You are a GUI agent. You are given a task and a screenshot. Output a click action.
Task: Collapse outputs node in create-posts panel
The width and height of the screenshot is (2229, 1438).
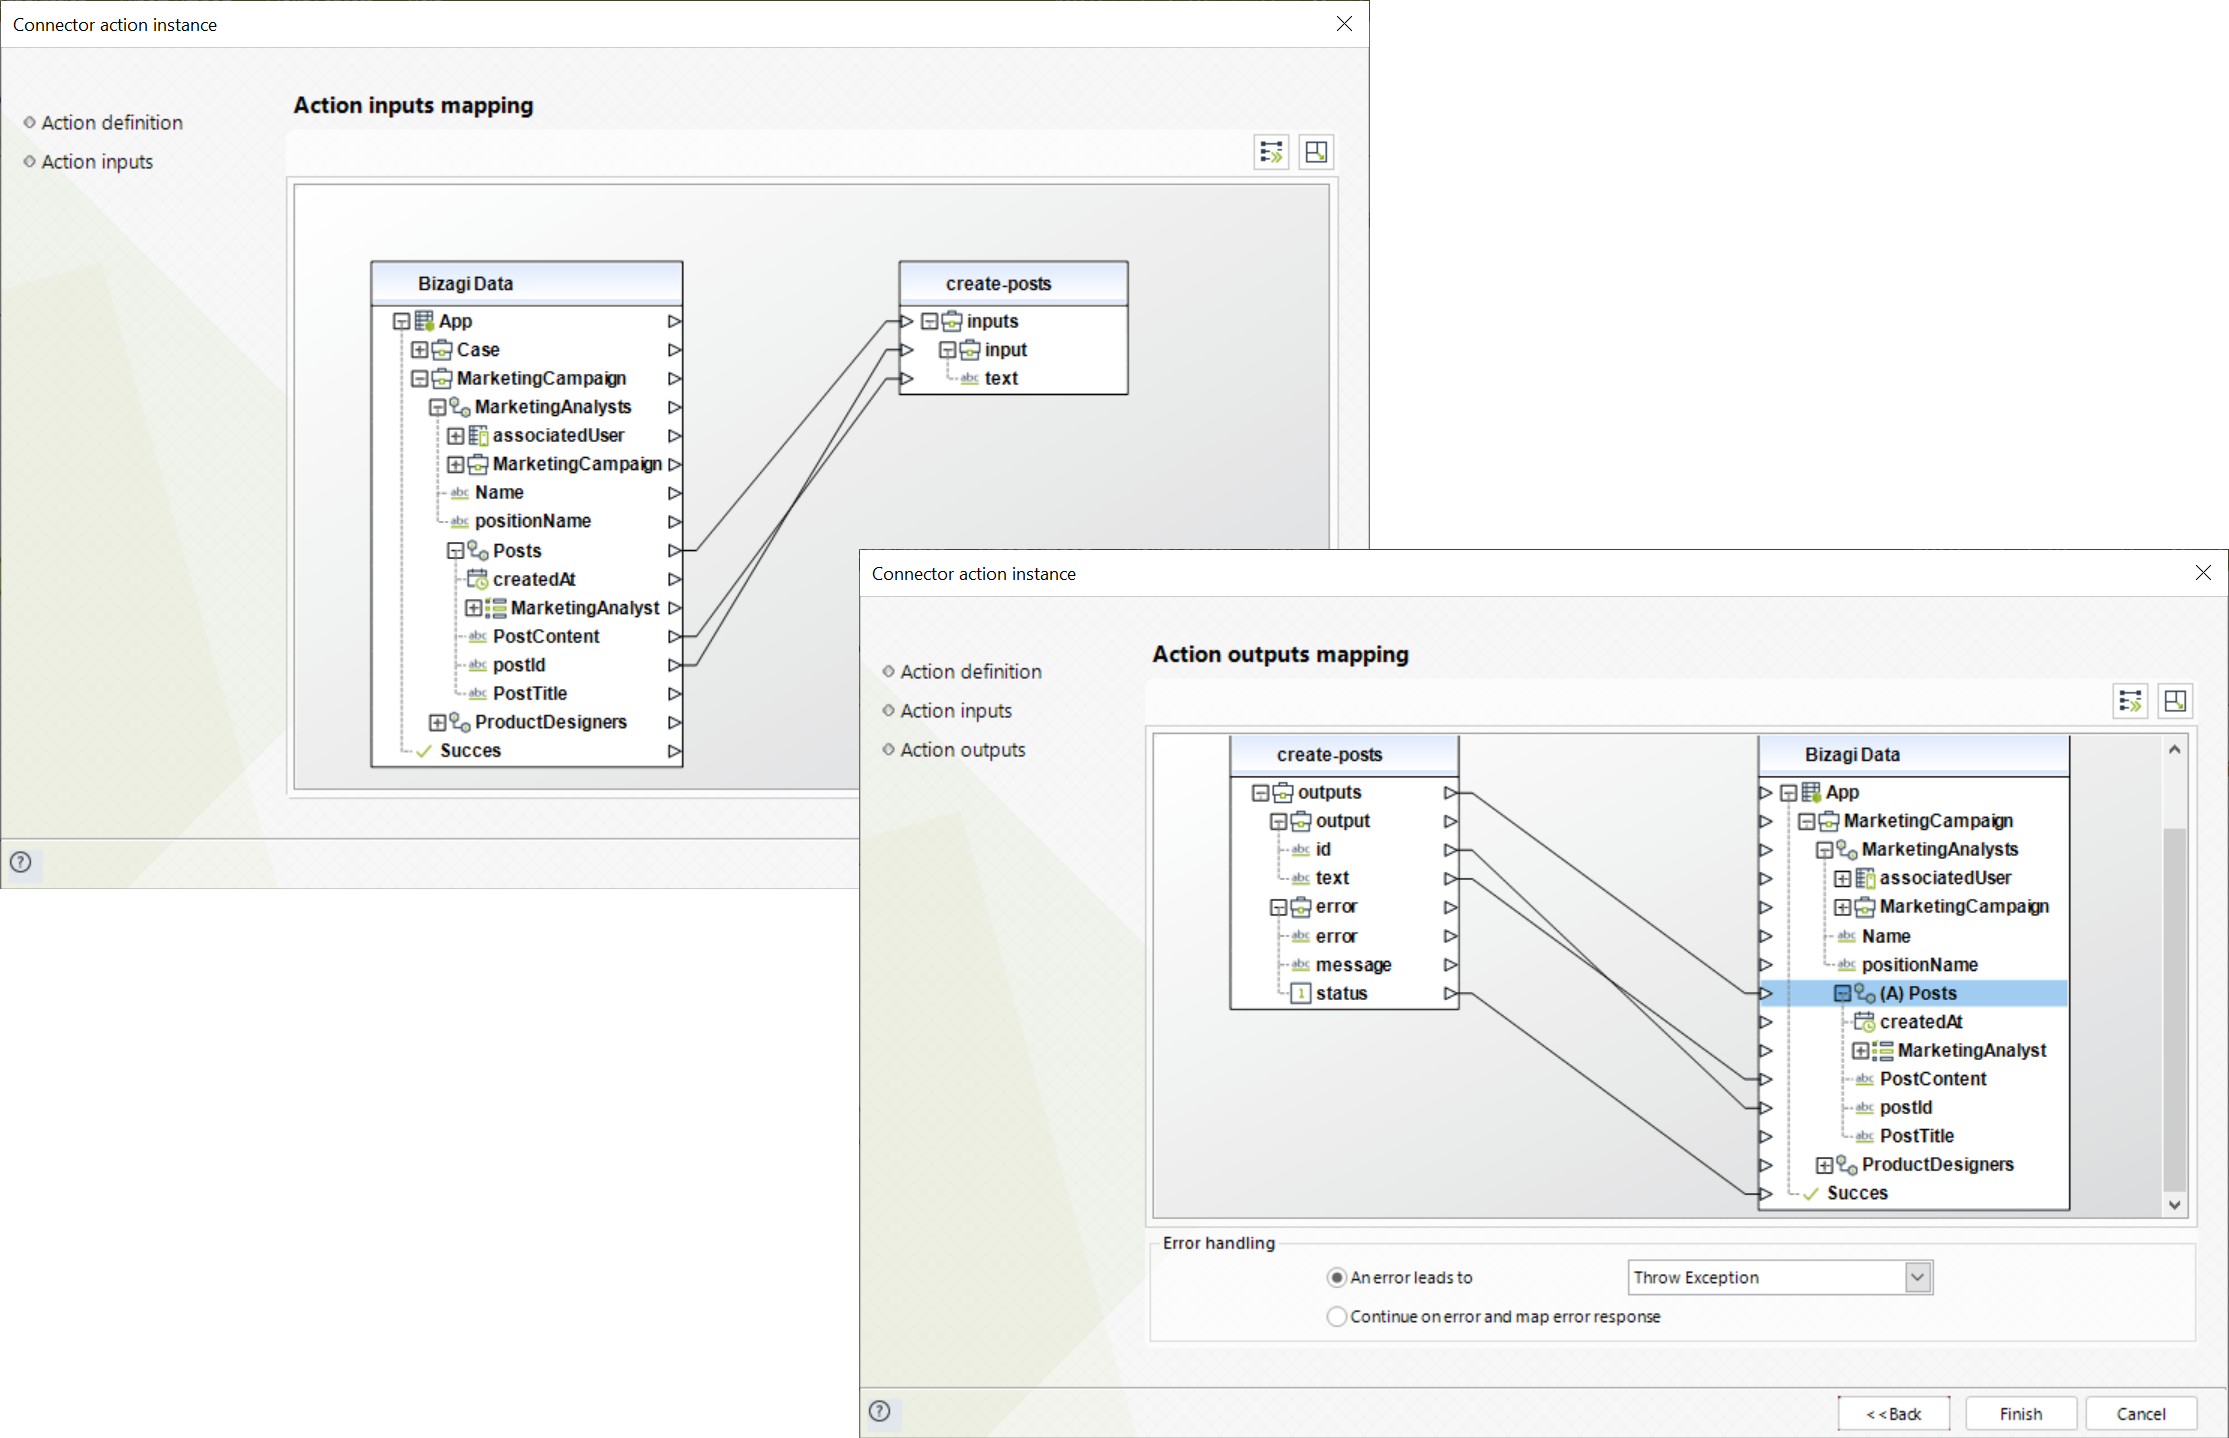[1261, 792]
